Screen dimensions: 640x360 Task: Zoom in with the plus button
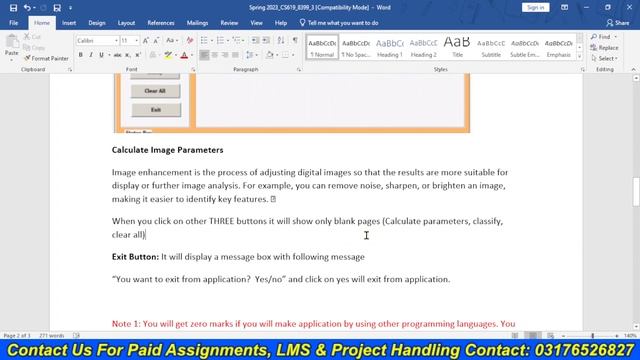(x=617, y=336)
